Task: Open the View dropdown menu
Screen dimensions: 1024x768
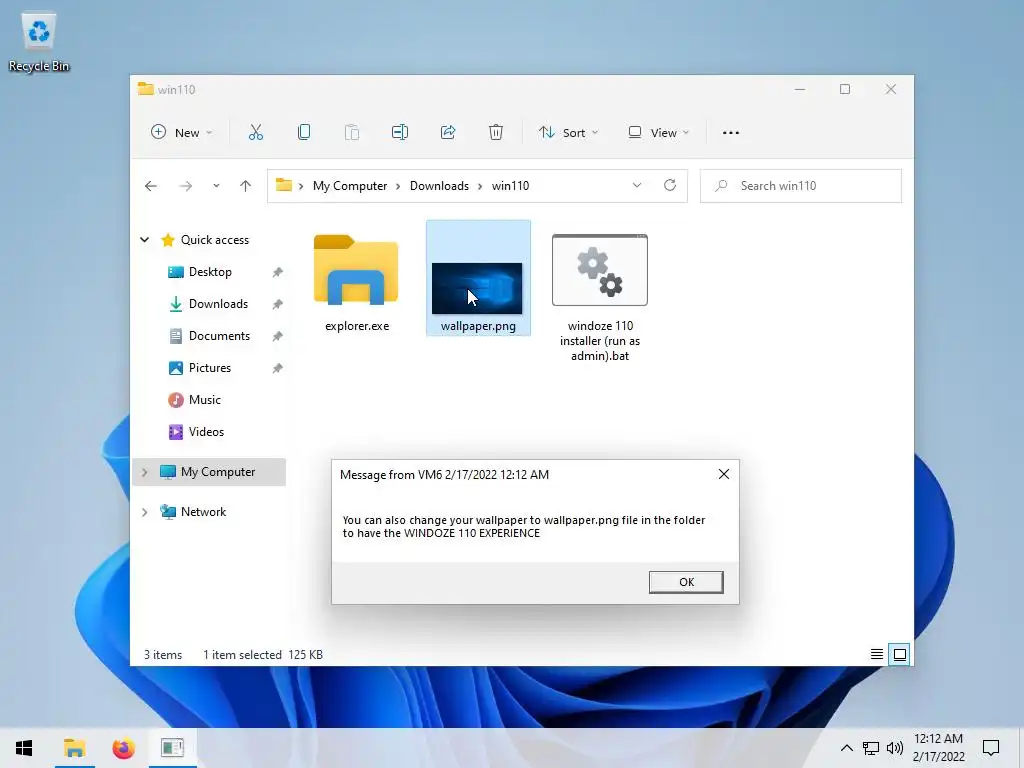Action: coord(658,133)
